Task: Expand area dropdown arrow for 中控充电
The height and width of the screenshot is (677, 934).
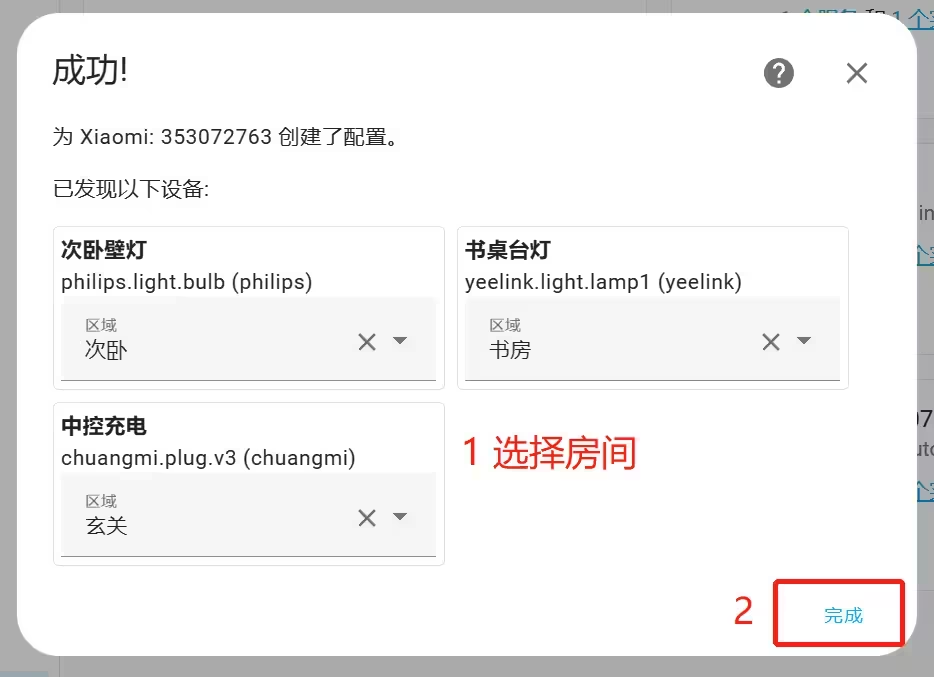Action: coord(400,516)
